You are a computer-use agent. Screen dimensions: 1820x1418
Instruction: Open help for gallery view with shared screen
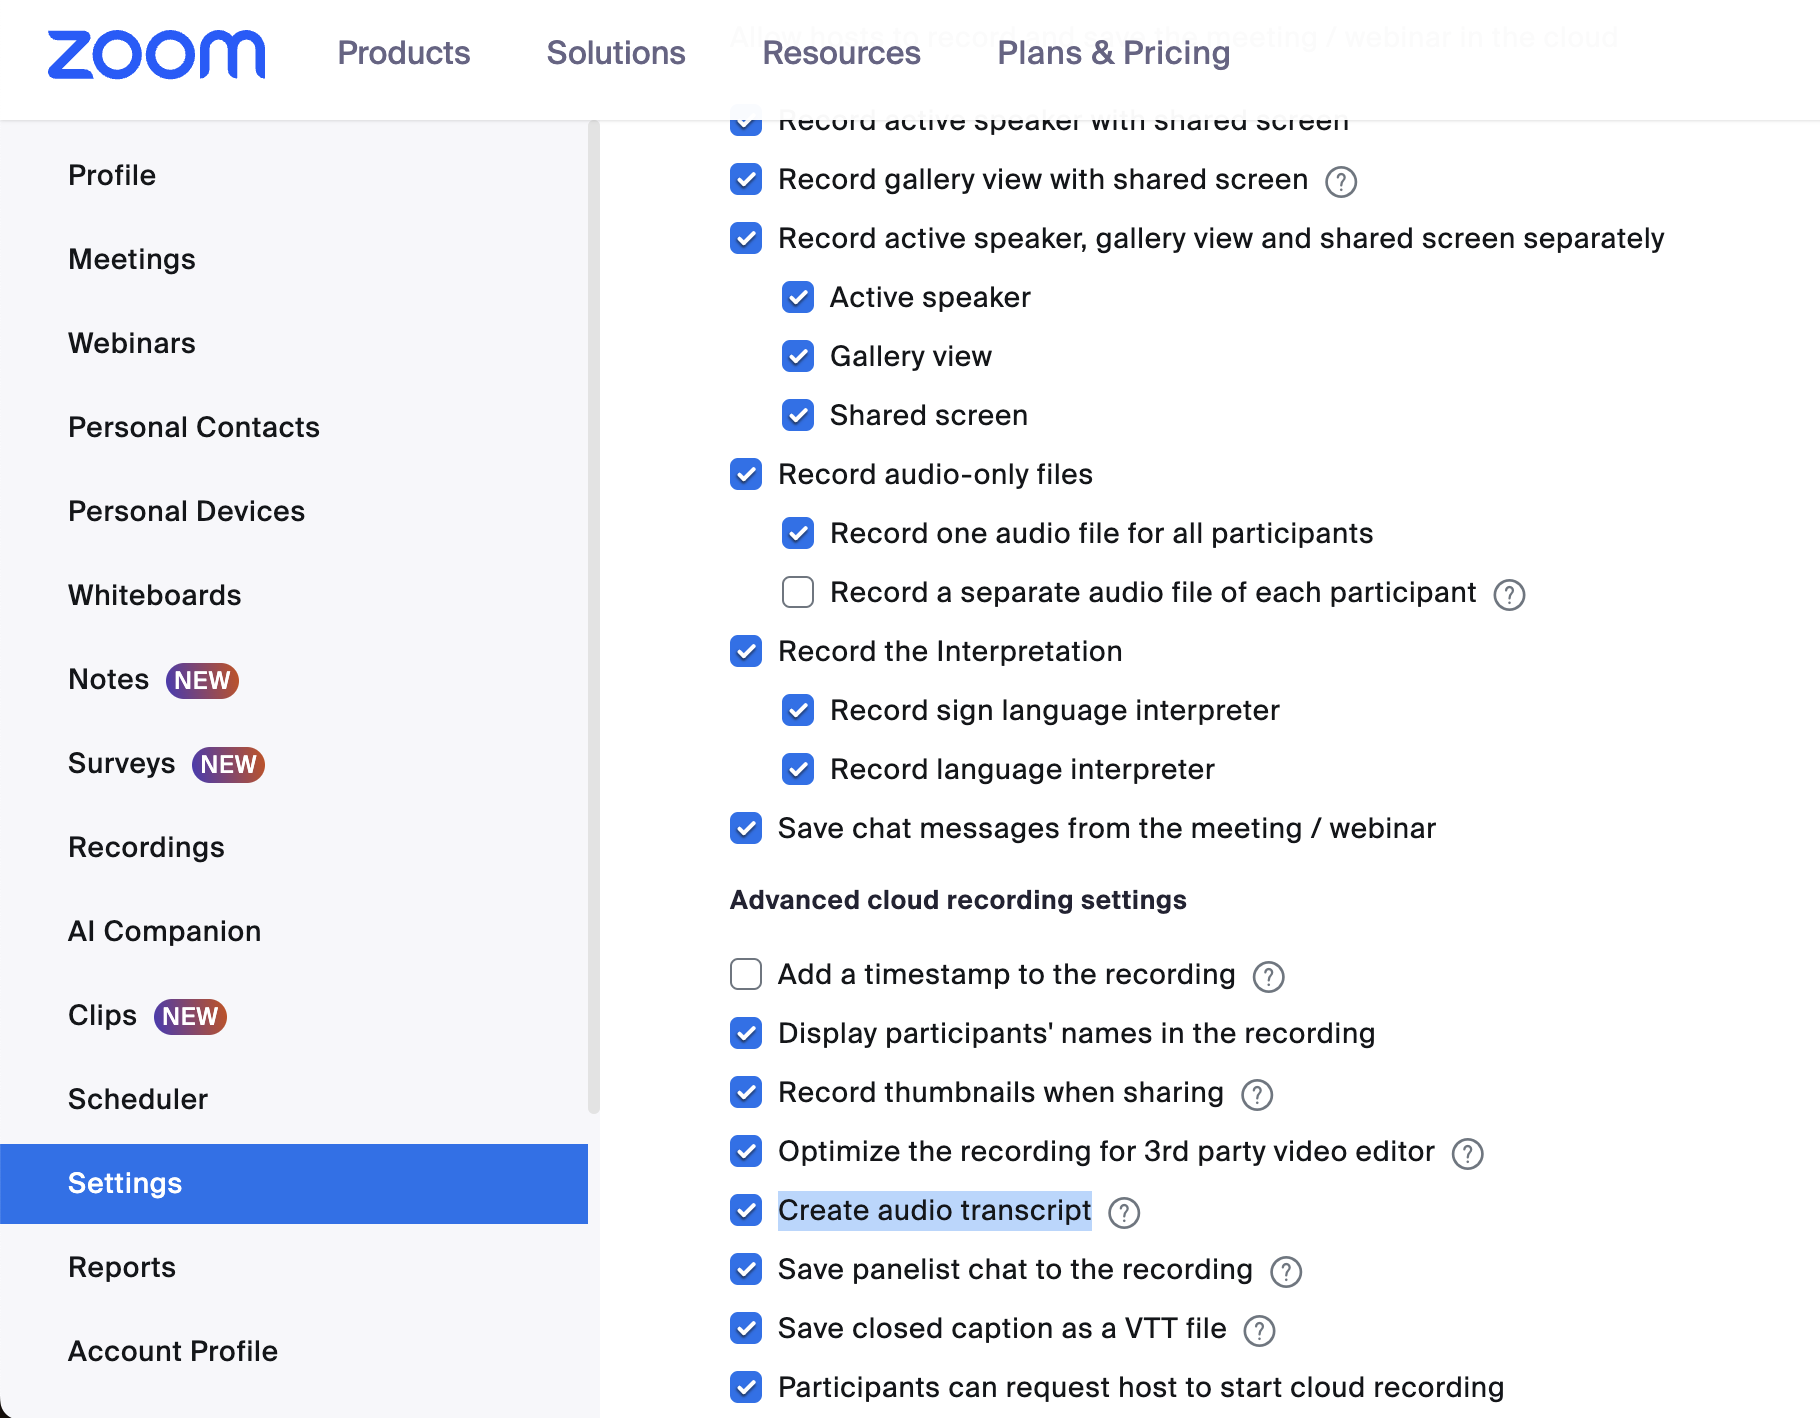[x=1340, y=182]
